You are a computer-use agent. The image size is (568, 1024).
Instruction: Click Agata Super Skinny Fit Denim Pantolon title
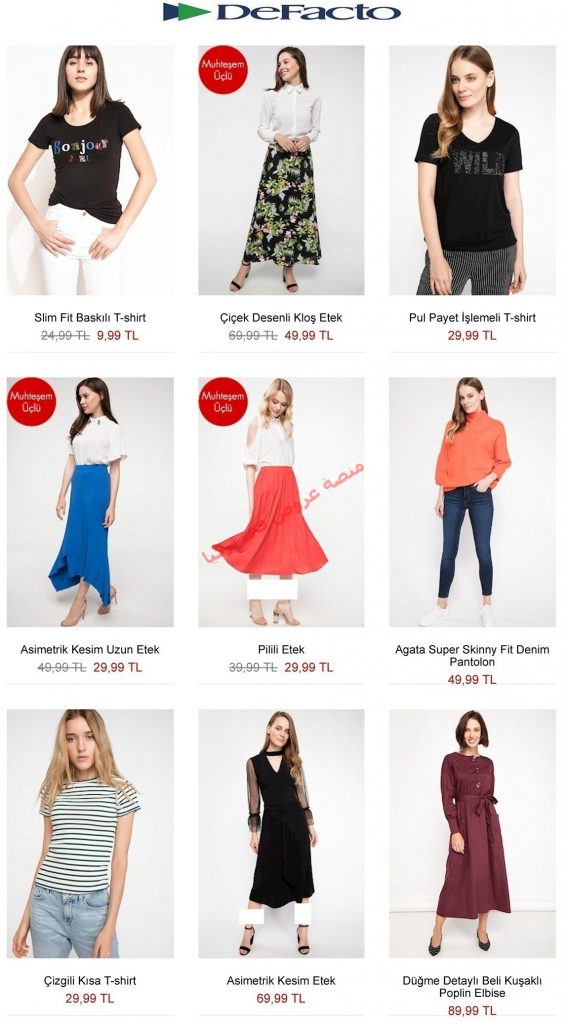tap(472, 656)
